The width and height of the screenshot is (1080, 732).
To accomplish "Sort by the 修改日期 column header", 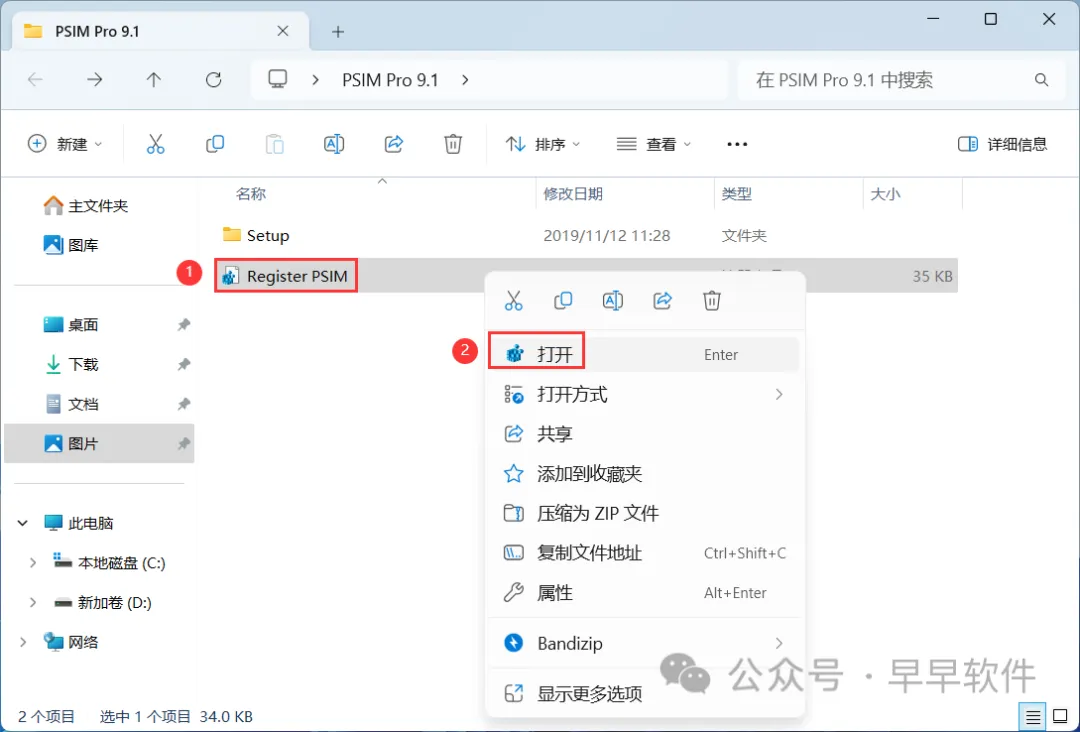I will click(x=573, y=194).
